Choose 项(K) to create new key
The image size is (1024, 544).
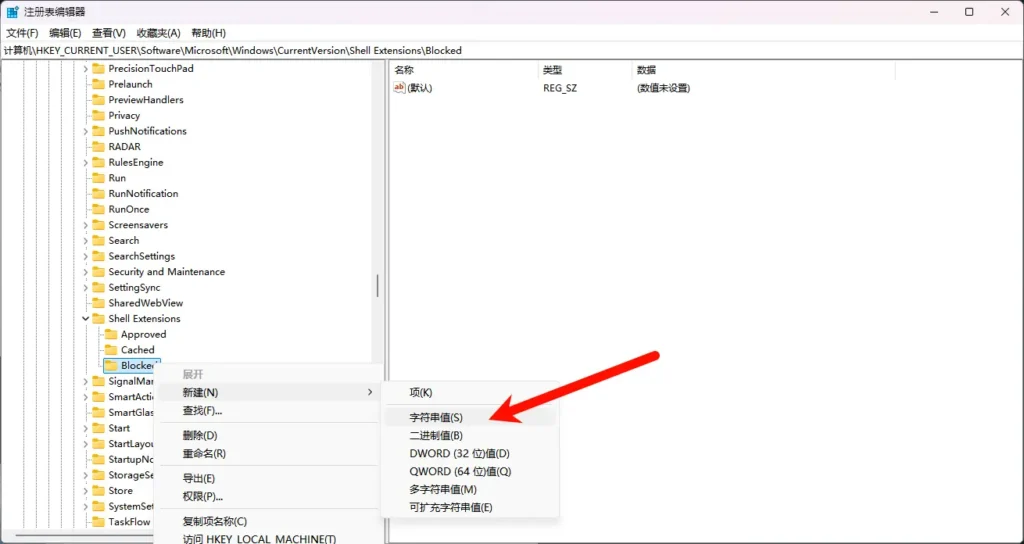470,393
